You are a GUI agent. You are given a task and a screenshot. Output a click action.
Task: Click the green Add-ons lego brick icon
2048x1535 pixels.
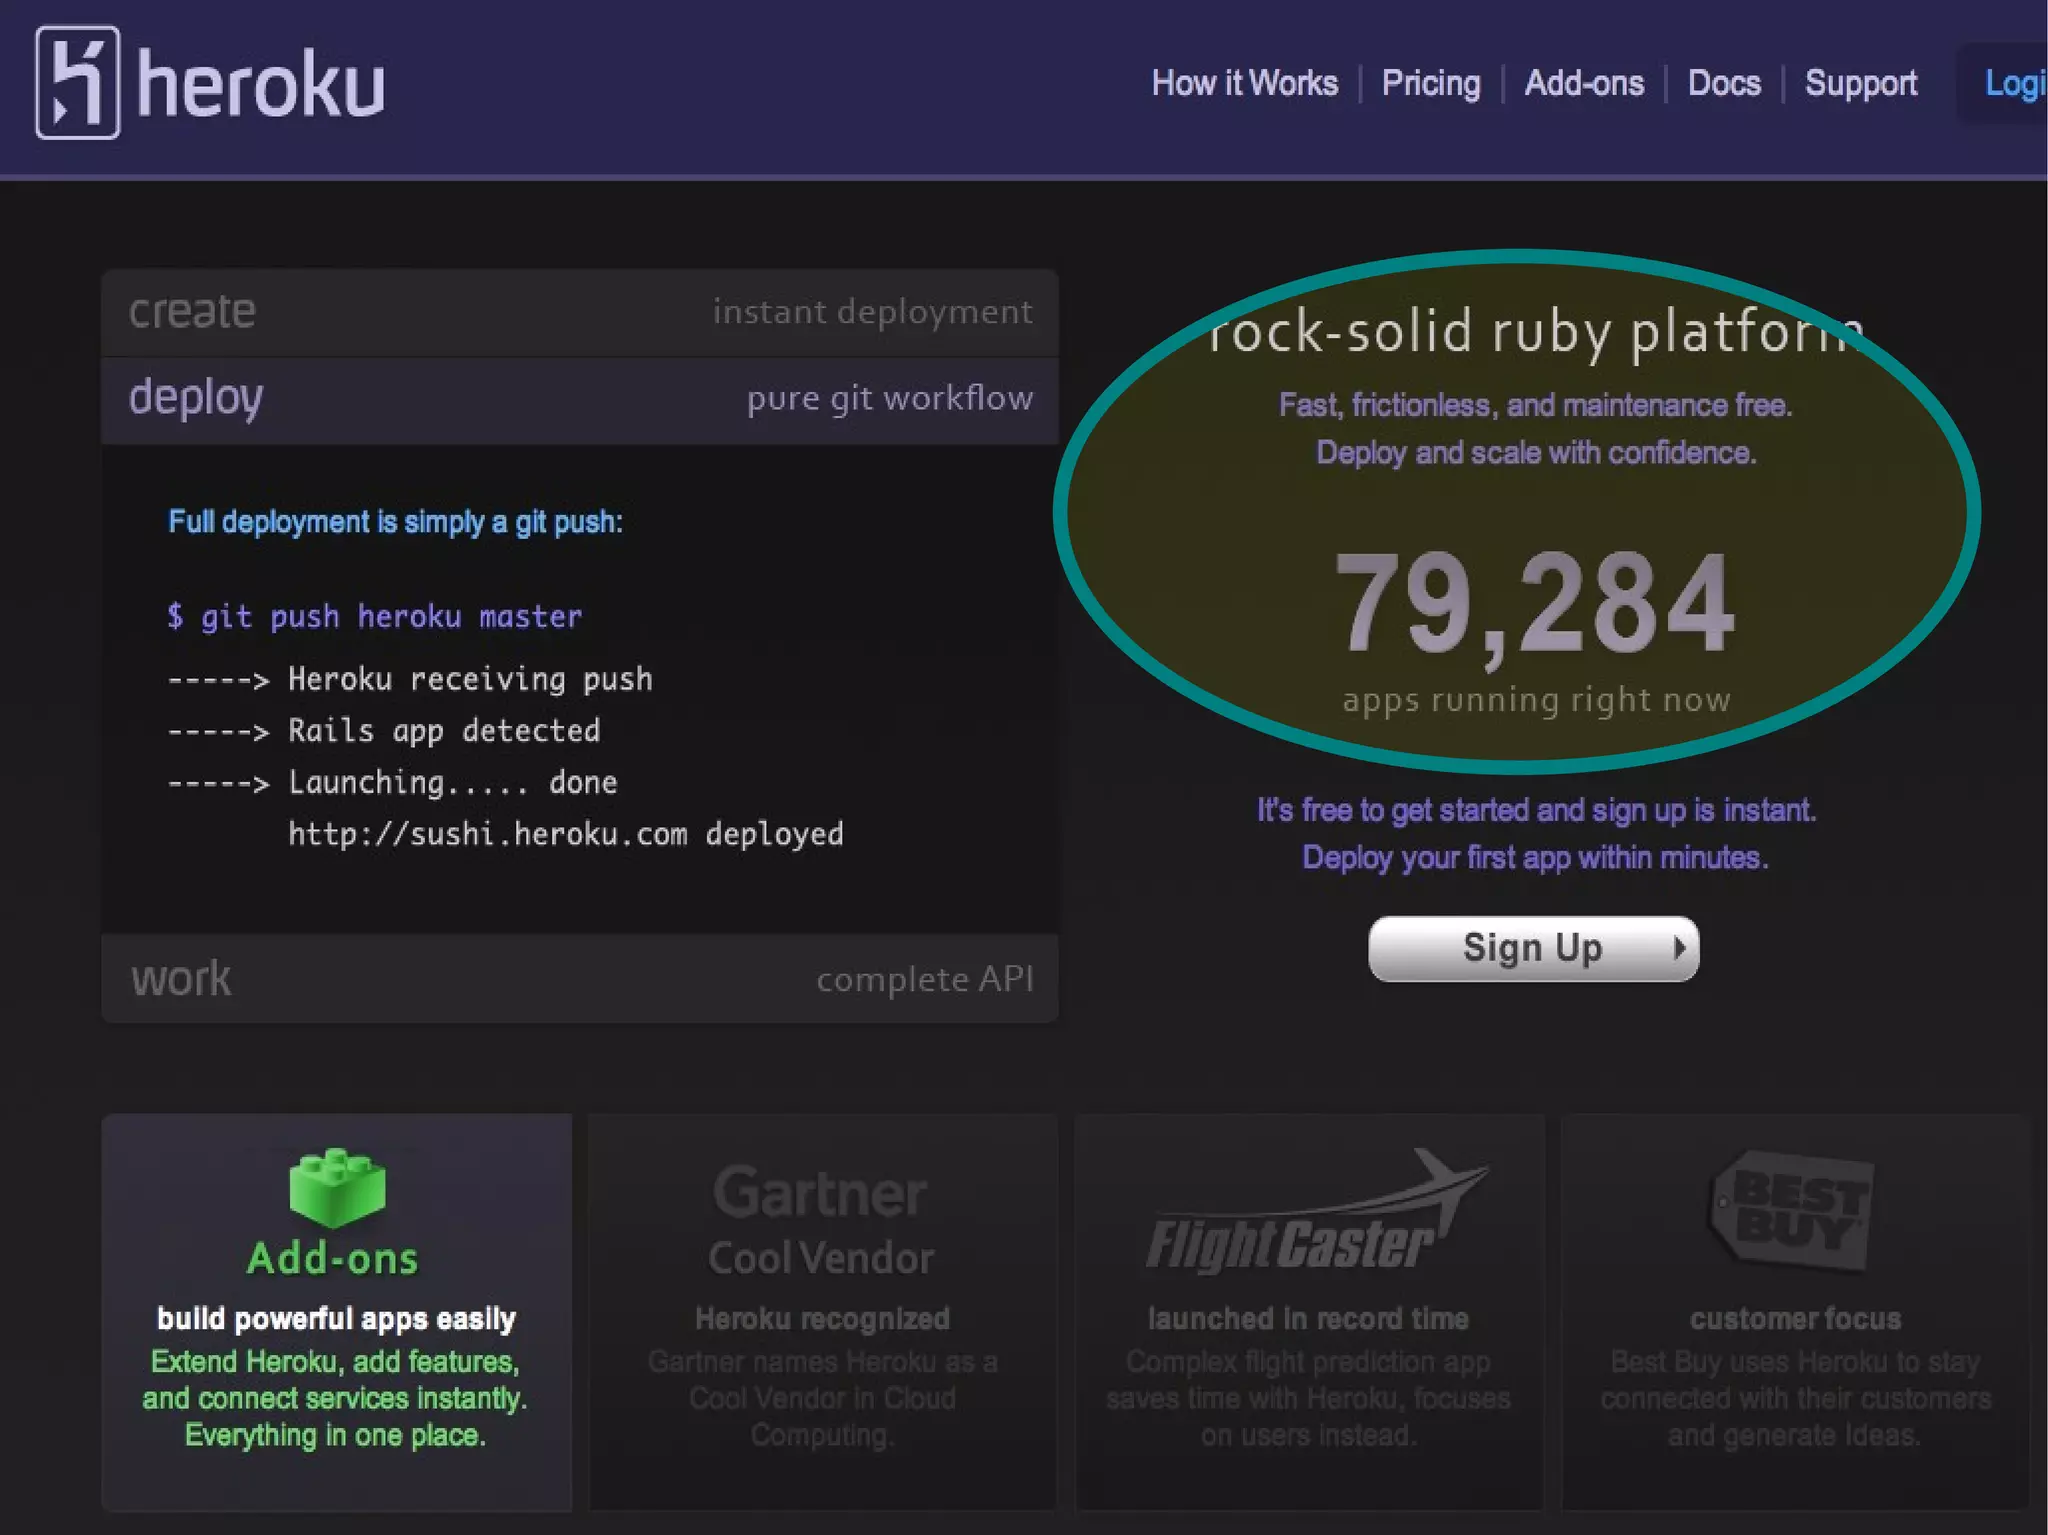(x=337, y=1187)
